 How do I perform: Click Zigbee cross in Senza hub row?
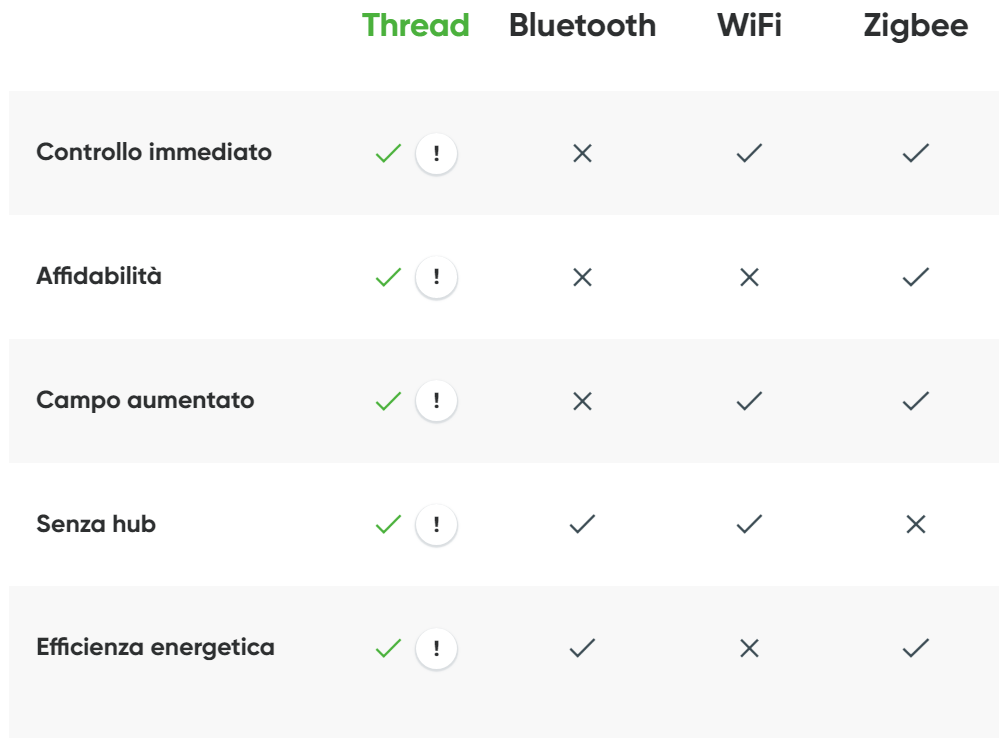(x=915, y=524)
